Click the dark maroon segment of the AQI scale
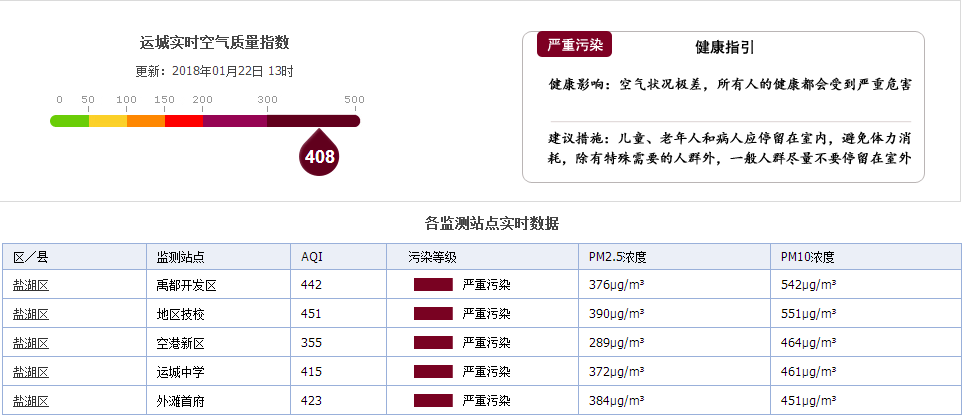966x417 pixels. pos(314,121)
